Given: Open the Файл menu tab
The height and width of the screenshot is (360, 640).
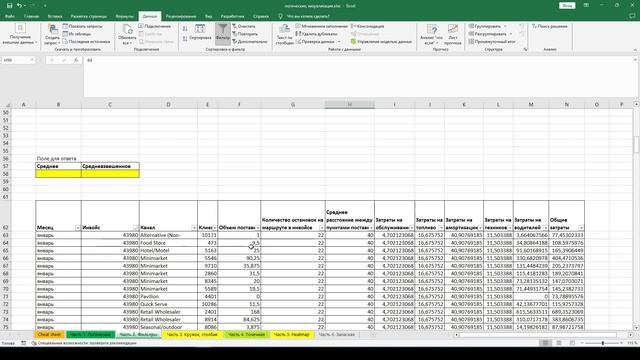Looking at the screenshot, I should coord(9,16).
